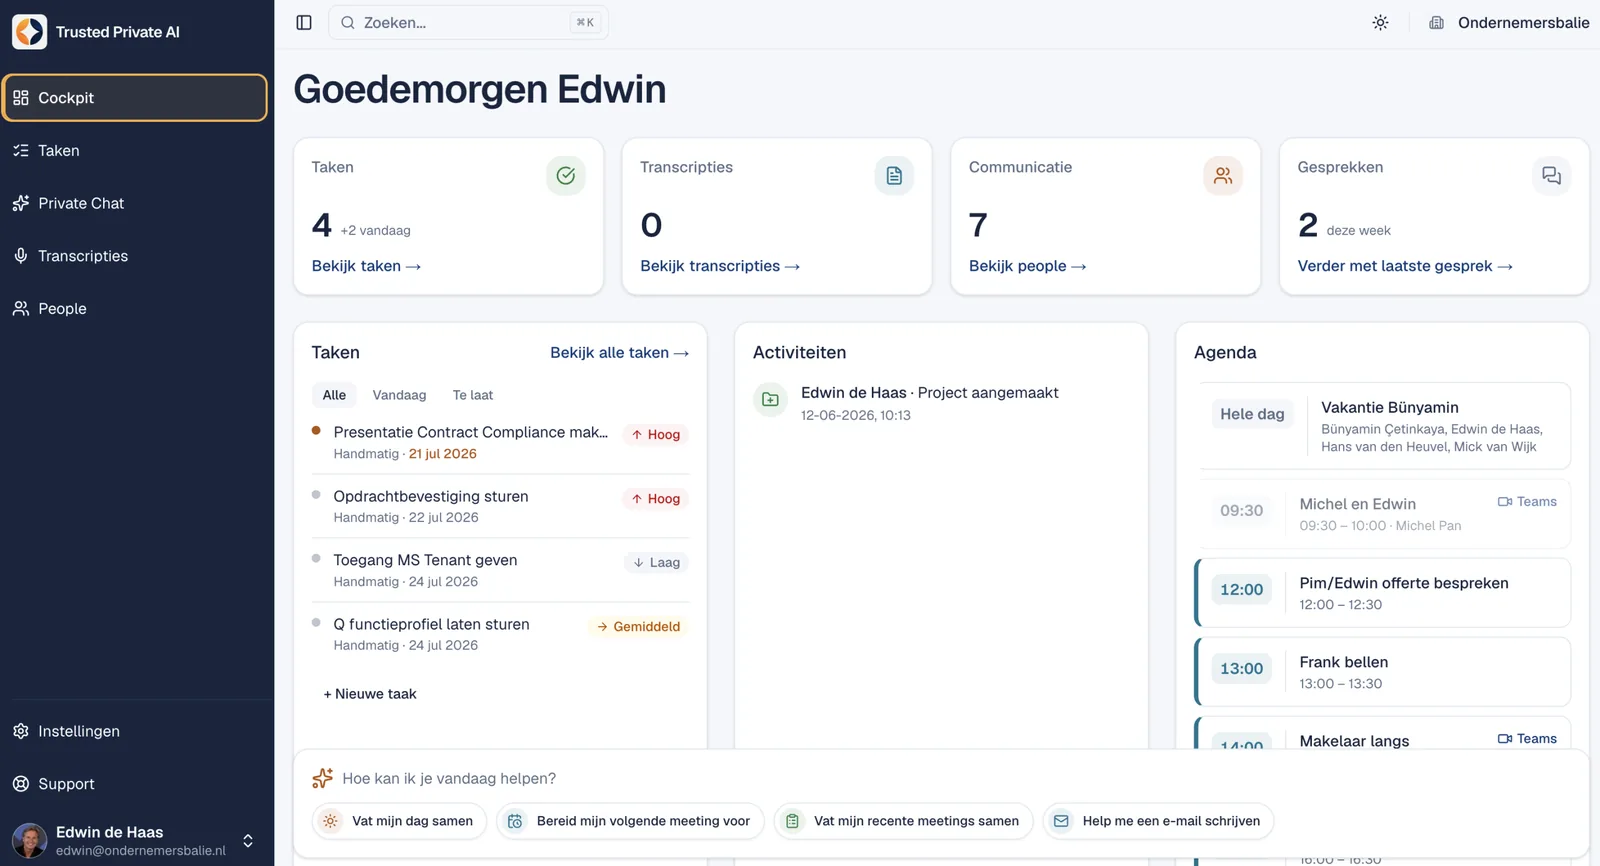Show the Te laat tasks tab
1600x866 pixels.
473,395
